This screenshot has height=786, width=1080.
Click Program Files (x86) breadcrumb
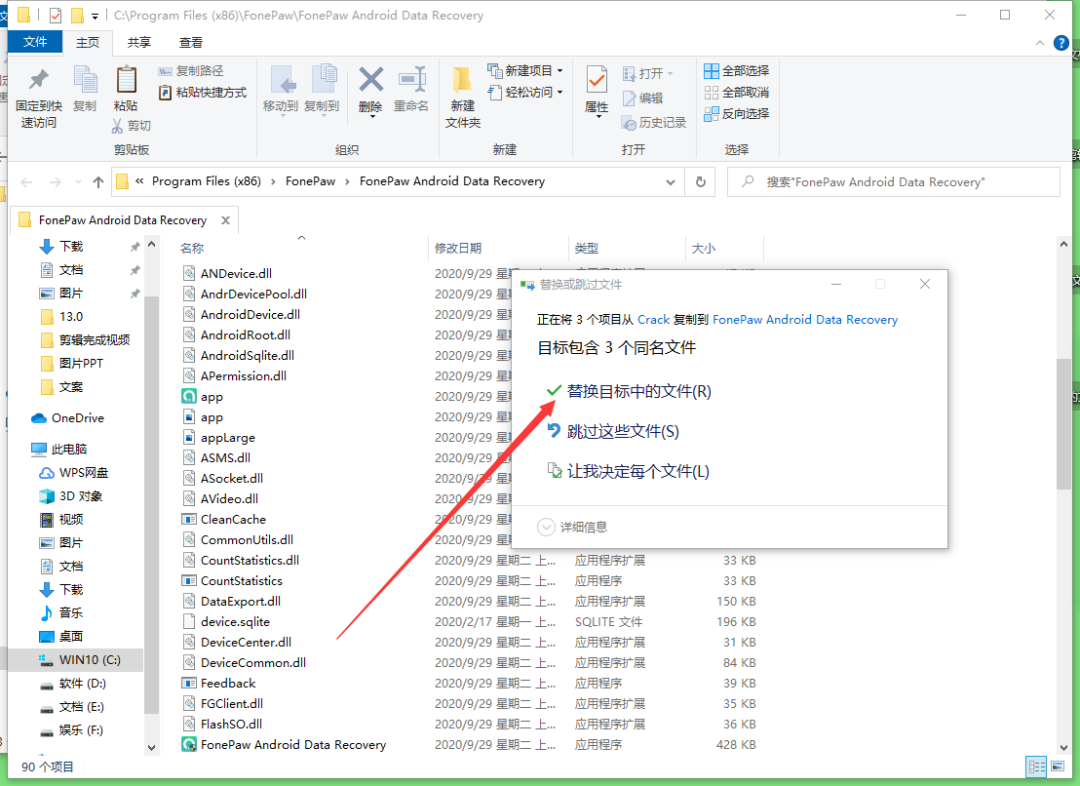206,181
